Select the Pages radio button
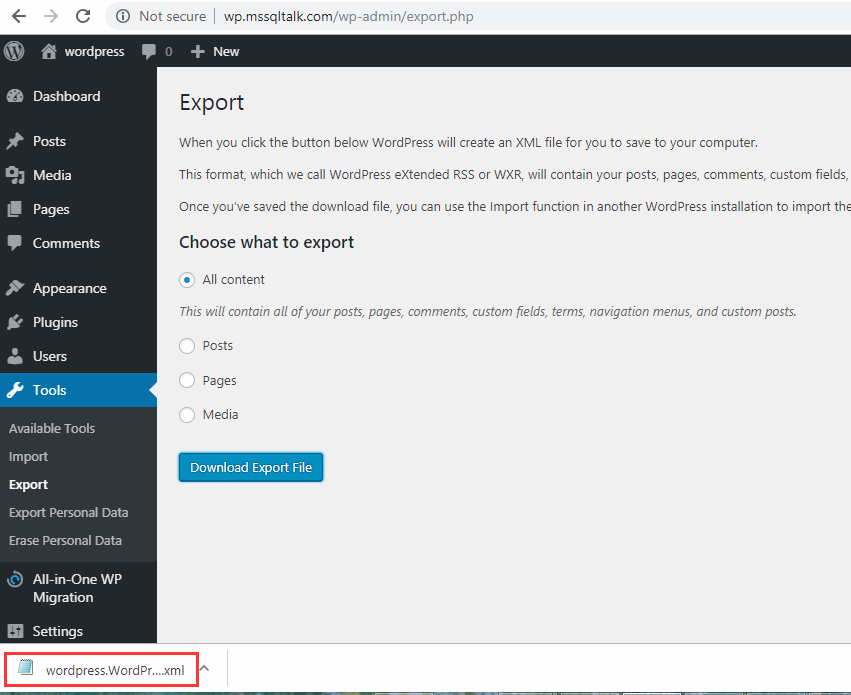Screen dimensions: 851x695 coord(187,380)
